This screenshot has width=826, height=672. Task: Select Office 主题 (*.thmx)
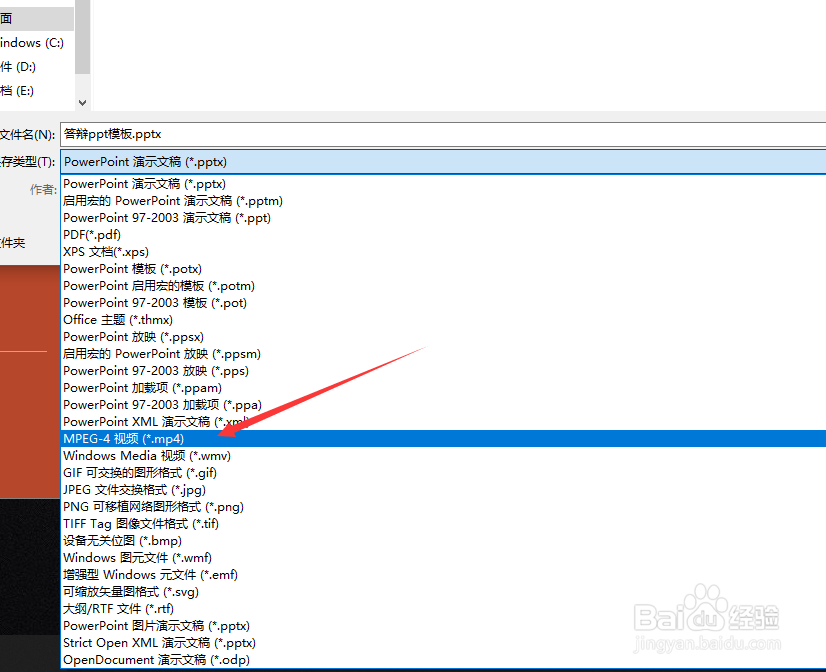click(x=443, y=320)
